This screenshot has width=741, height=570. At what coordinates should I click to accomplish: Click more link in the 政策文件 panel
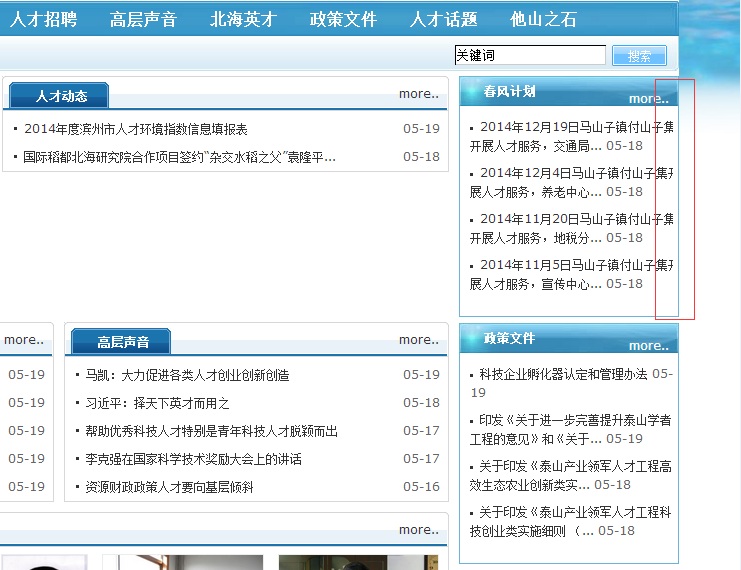(647, 345)
